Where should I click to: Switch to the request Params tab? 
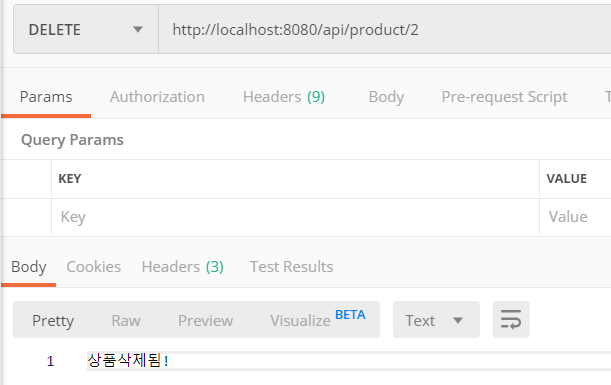pos(46,97)
